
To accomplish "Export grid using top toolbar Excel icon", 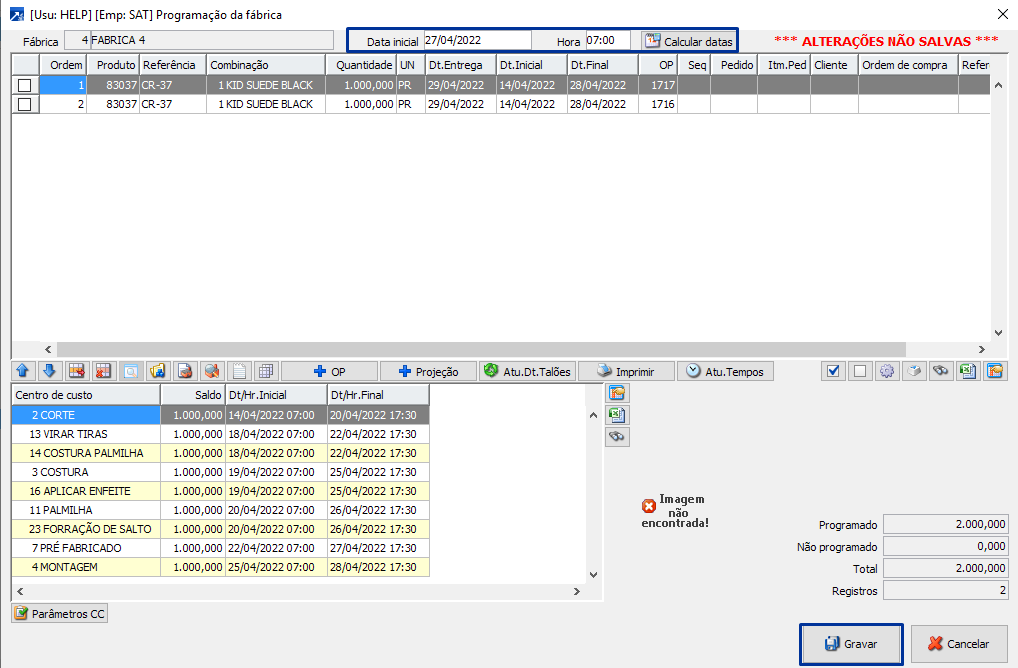I will tap(967, 371).
